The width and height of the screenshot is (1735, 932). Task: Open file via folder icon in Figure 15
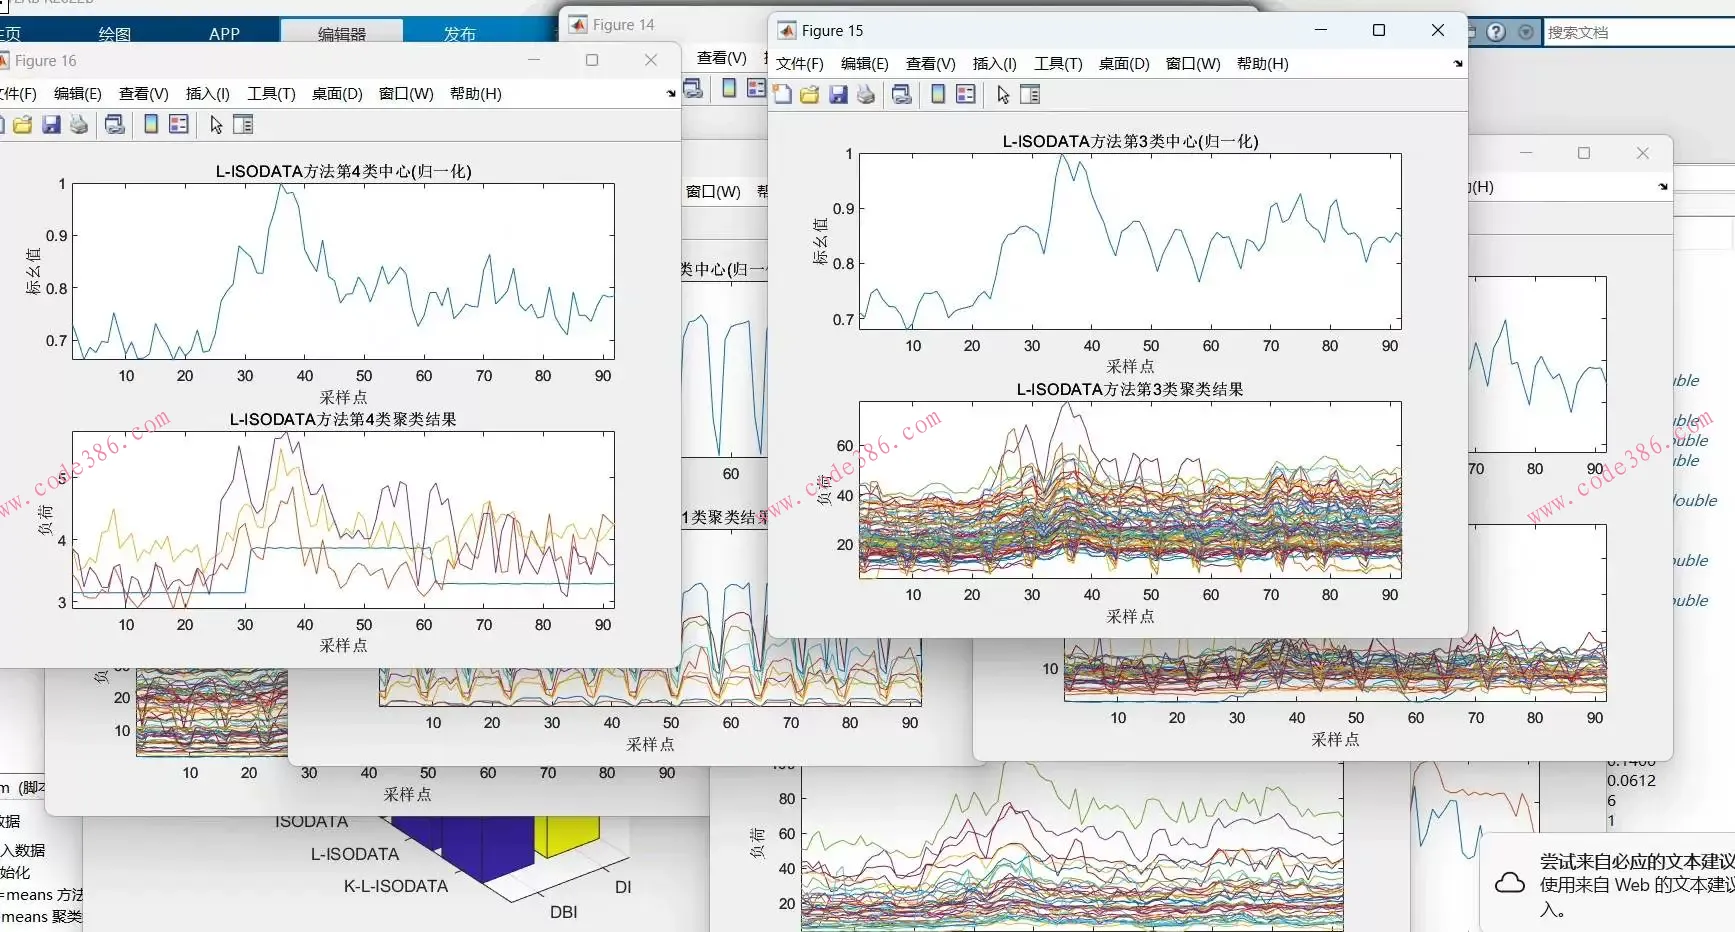810,94
